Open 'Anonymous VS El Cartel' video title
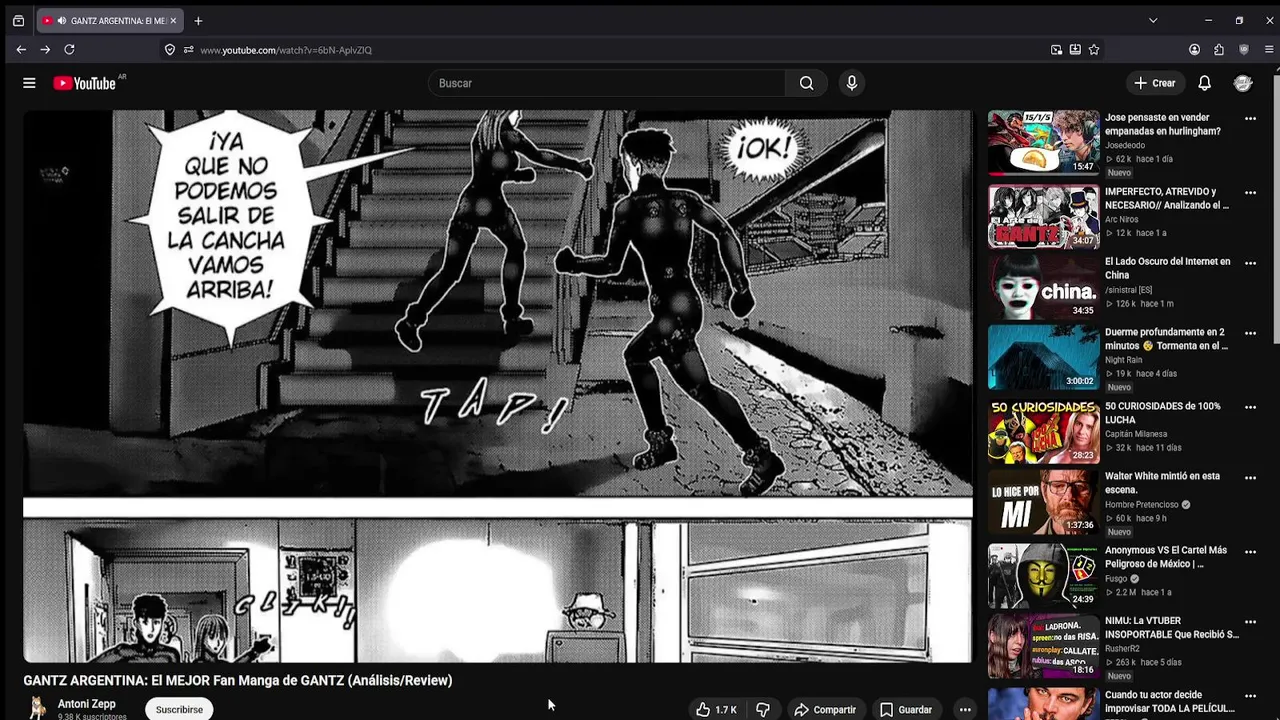This screenshot has height=720, width=1280. coord(1166,557)
